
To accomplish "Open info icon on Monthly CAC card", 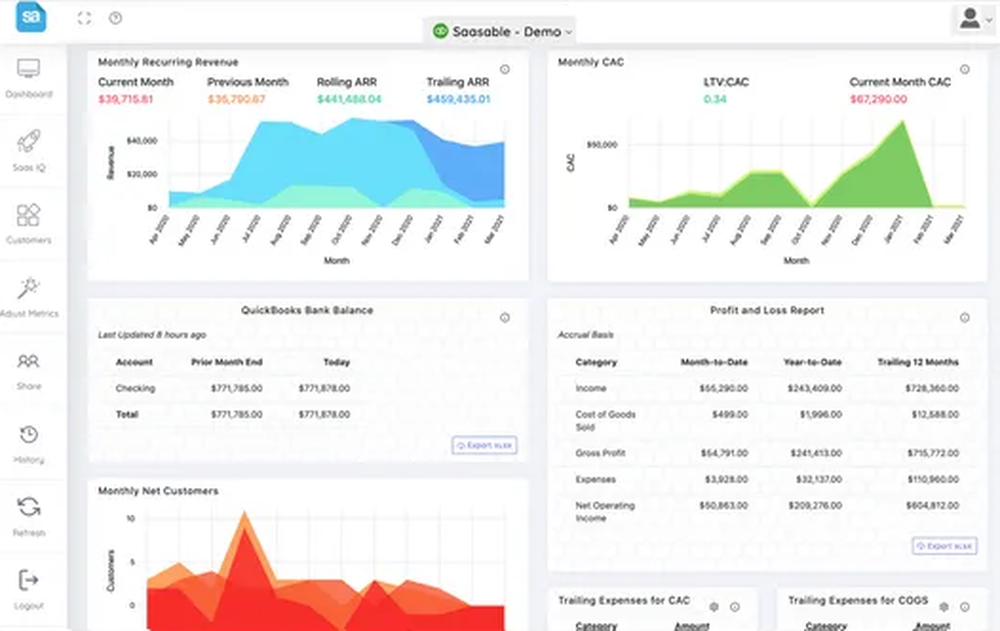I will coord(964,69).
